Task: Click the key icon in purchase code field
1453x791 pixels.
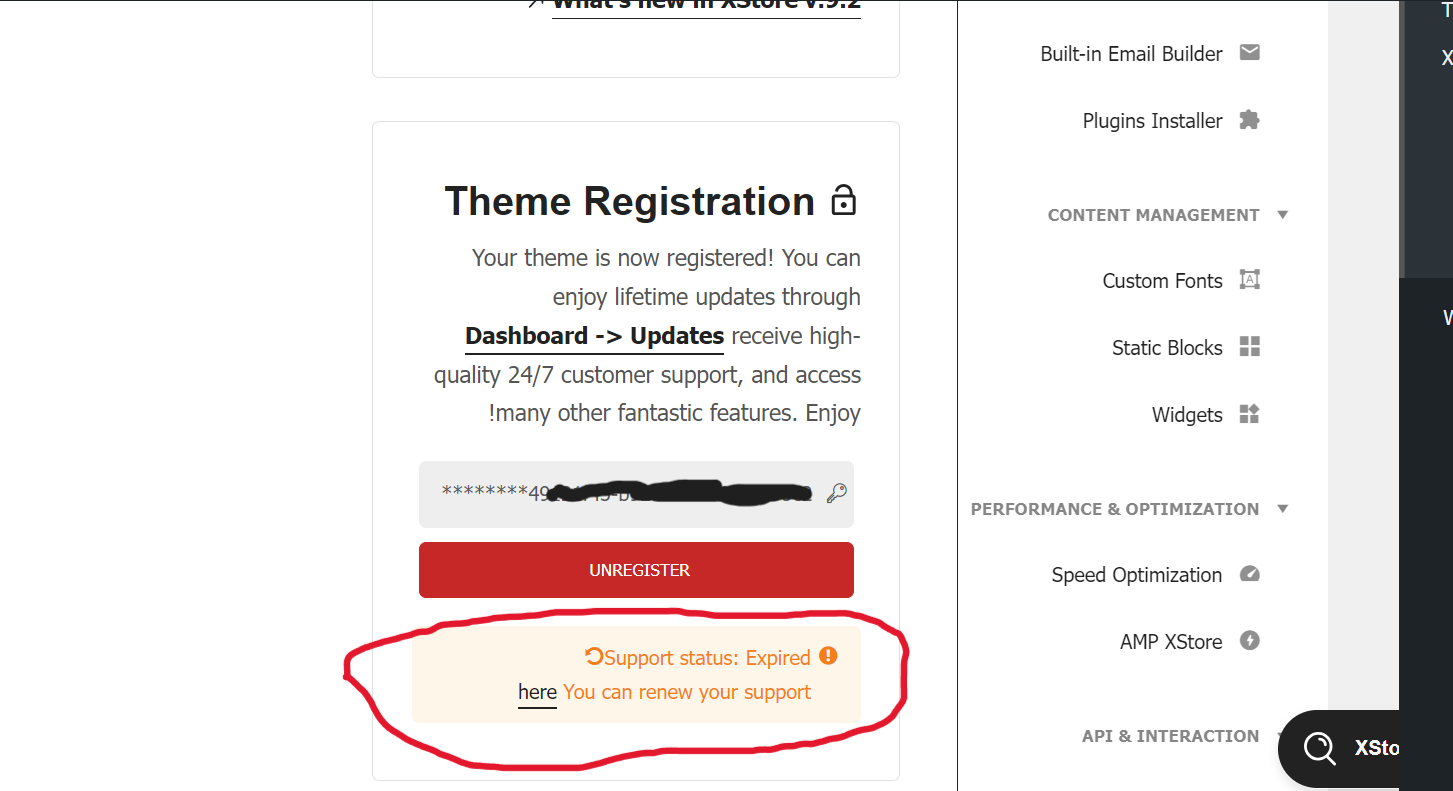Action: 836,493
